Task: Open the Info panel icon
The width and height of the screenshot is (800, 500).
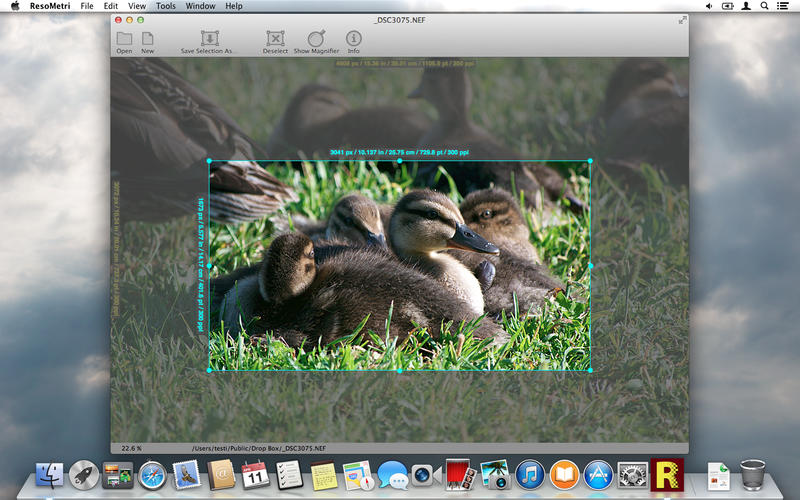Action: point(354,38)
